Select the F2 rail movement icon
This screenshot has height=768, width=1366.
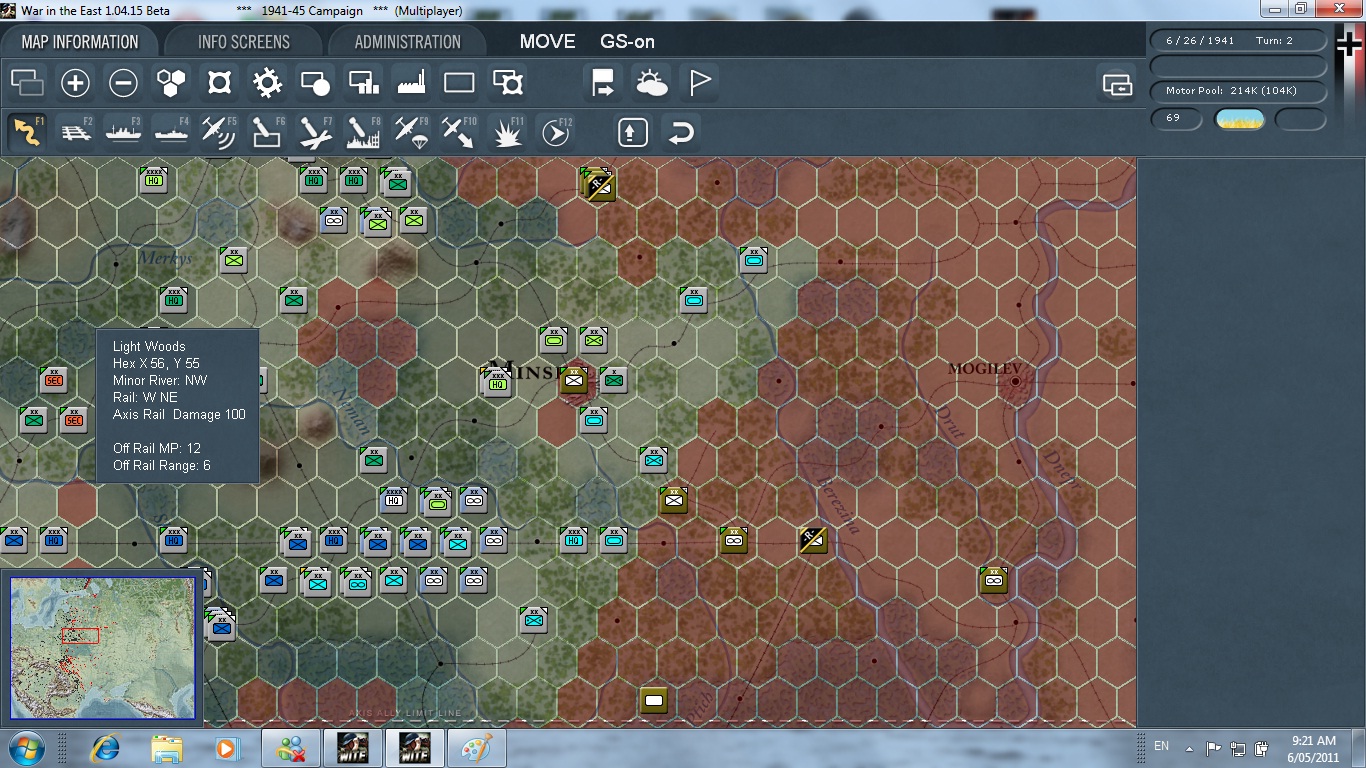pyautogui.click(x=75, y=132)
